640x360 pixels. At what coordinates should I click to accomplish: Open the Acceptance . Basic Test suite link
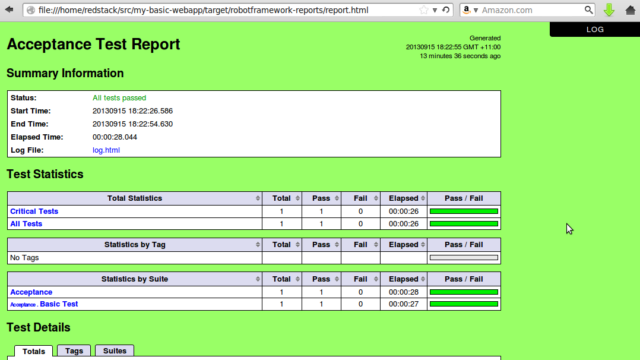(44, 304)
